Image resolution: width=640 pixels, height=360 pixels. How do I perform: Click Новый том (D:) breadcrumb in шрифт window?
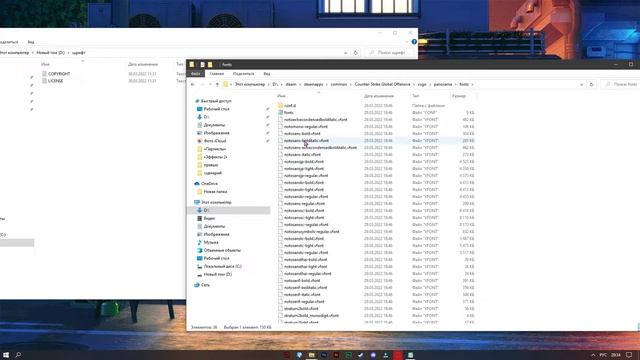(51, 53)
